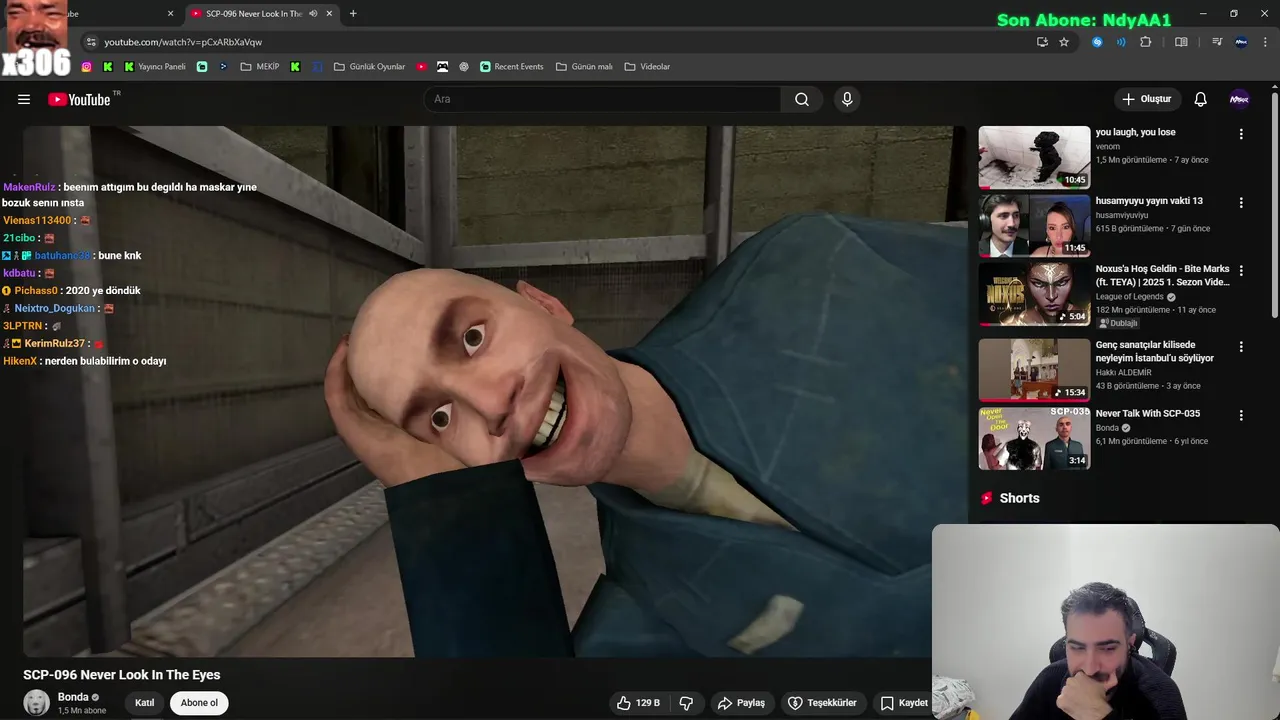Click the Teşekkürler thanks button
Screen dimensions: 1280x720
822,703
